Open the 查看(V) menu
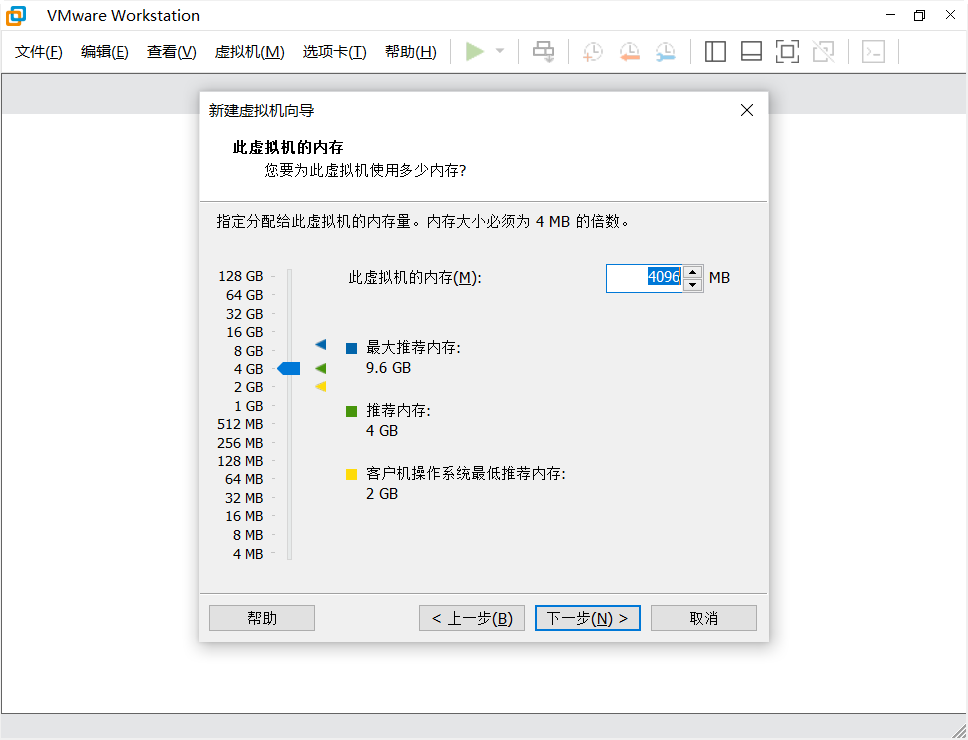968x740 pixels. pyautogui.click(x=172, y=52)
